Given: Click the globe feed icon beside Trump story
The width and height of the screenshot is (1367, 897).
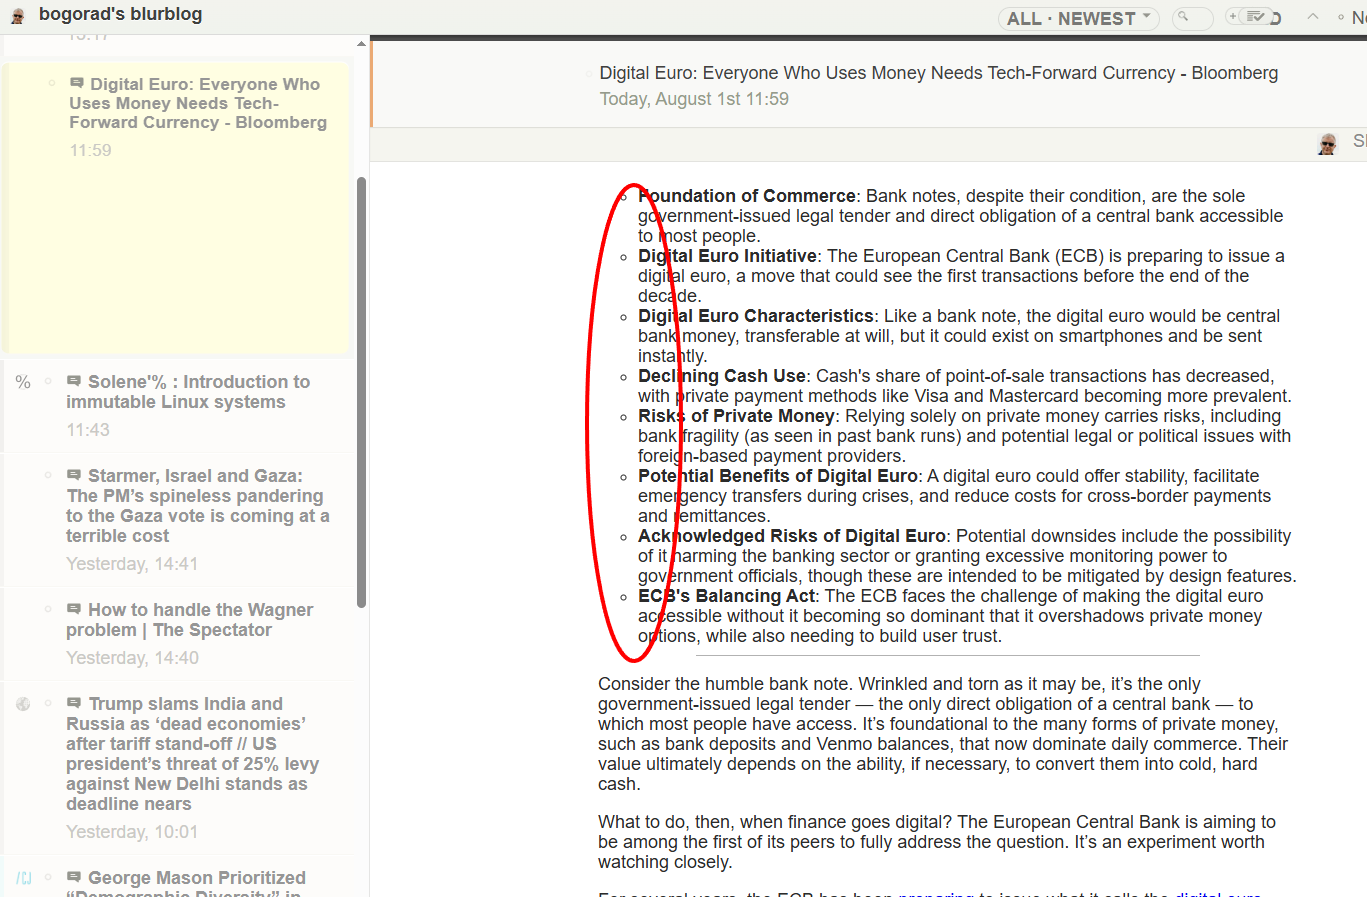Looking at the screenshot, I should click(23, 704).
